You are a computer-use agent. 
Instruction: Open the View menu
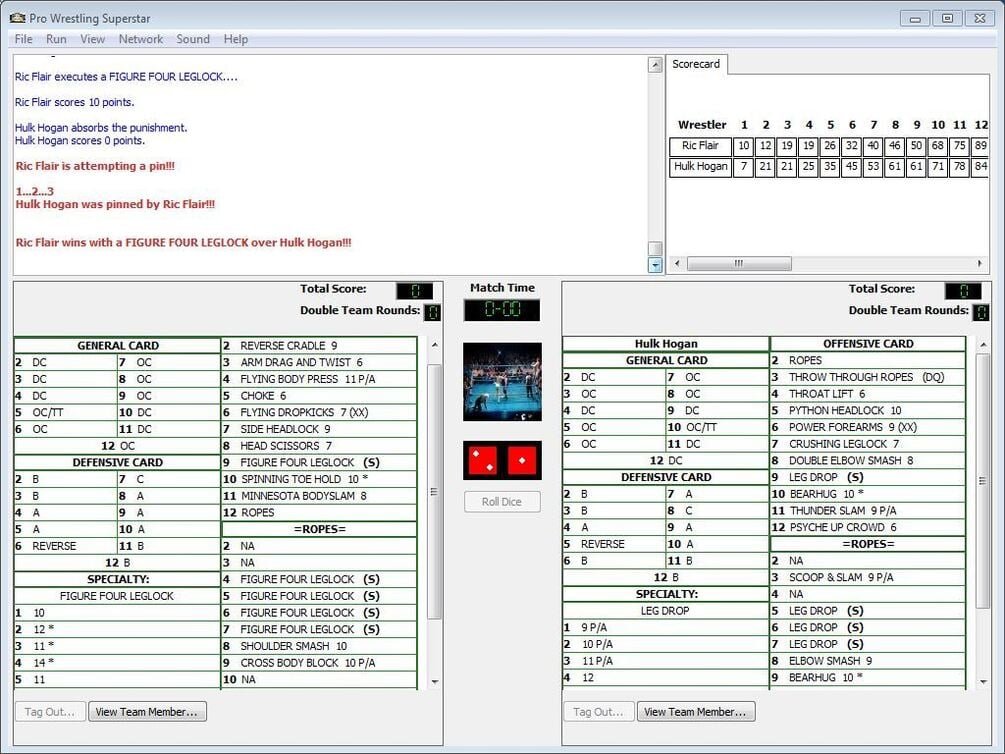click(92, 39)
